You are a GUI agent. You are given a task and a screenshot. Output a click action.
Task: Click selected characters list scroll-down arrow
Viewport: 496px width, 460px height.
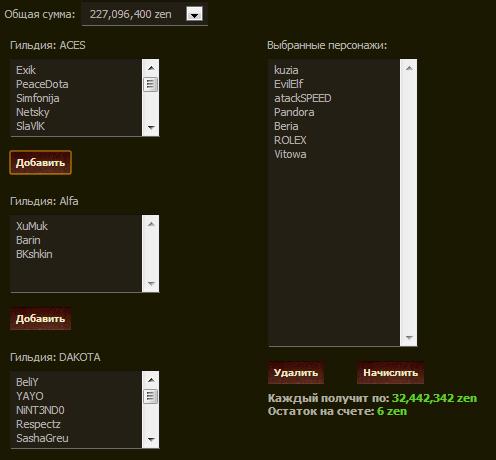click(409, 338)
